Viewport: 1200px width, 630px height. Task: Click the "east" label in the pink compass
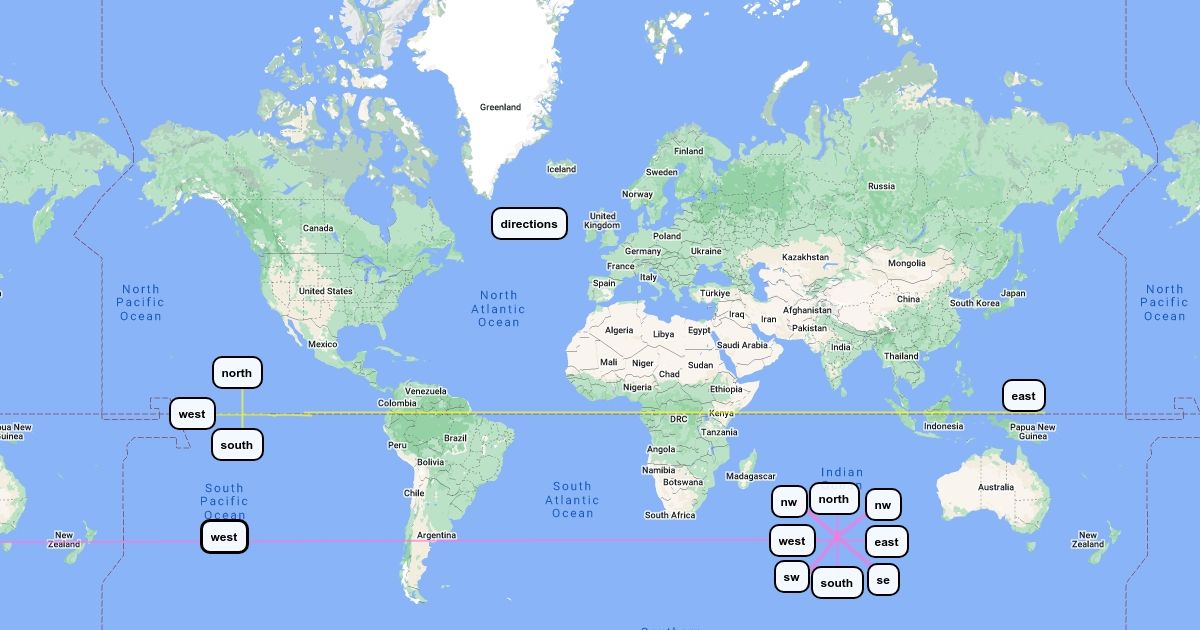[886, 542]
